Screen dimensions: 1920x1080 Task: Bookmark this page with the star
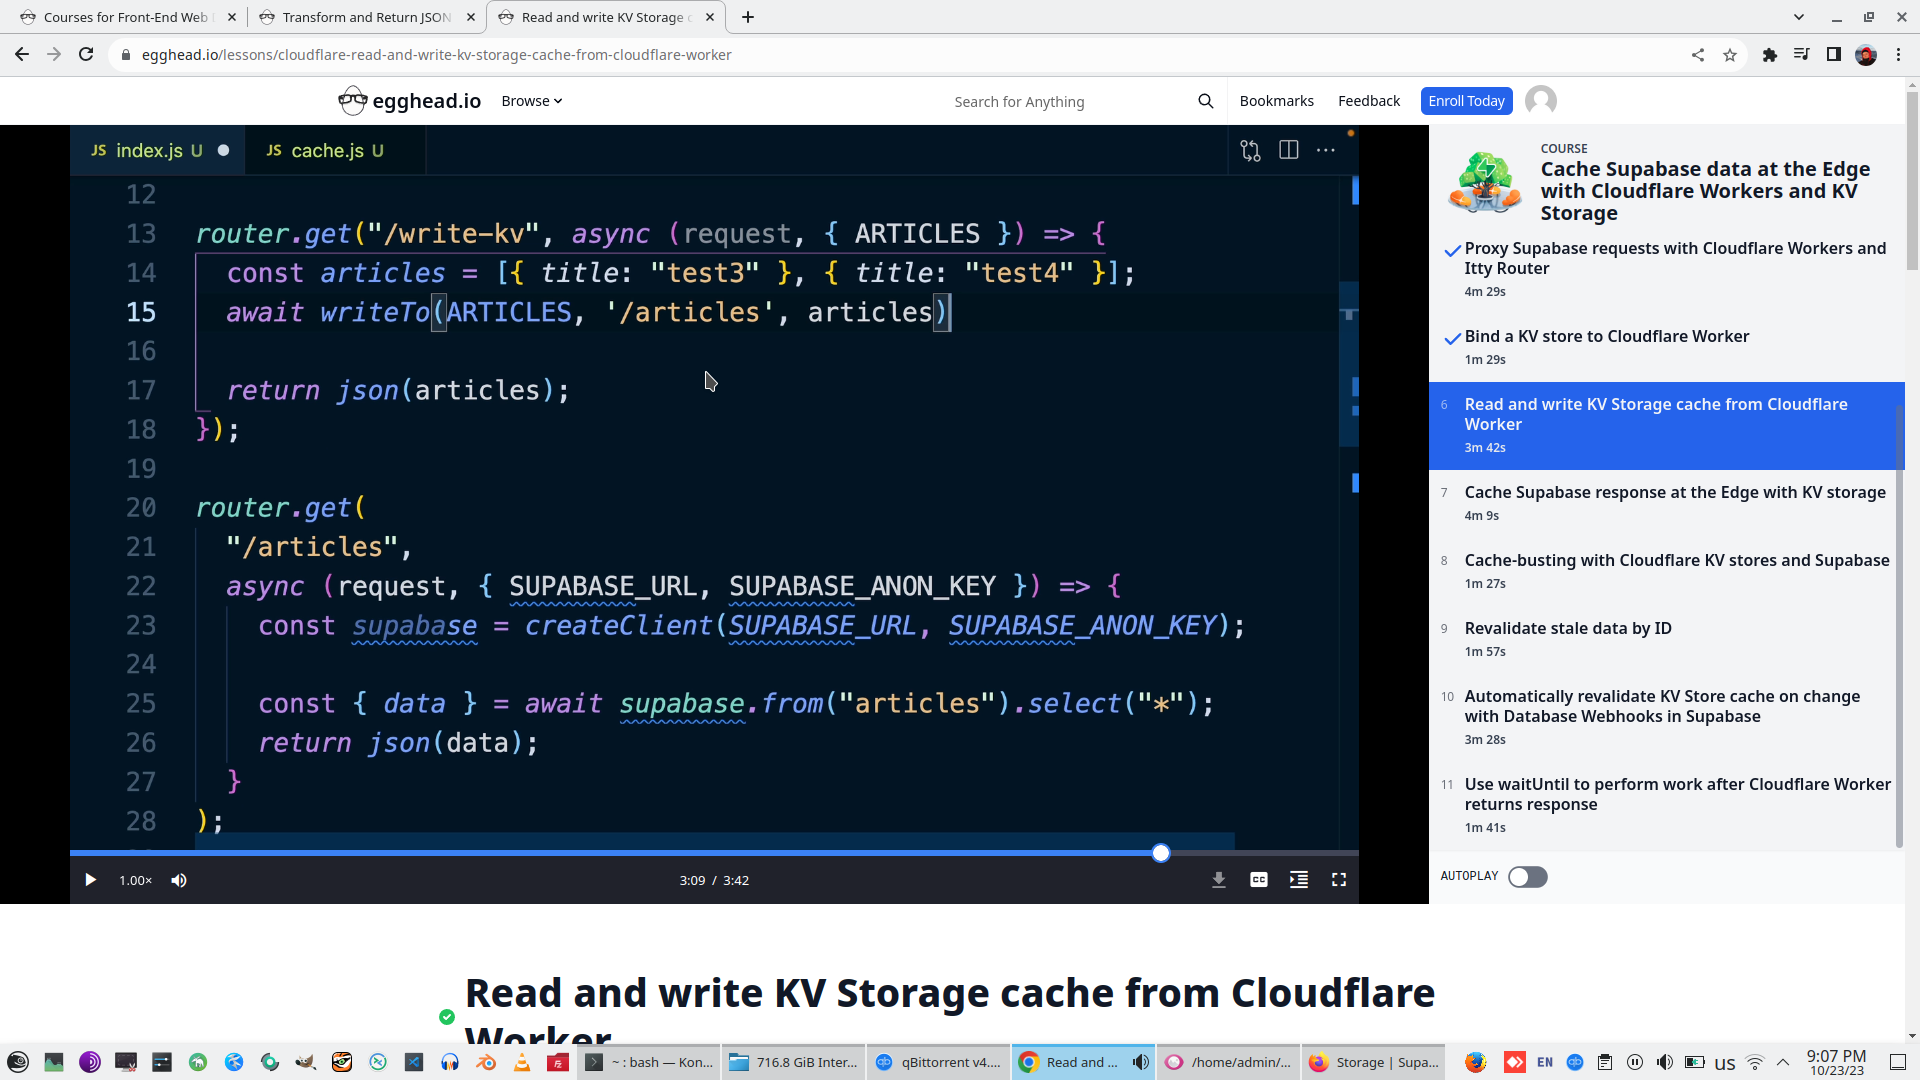(x=1730, y=55)
